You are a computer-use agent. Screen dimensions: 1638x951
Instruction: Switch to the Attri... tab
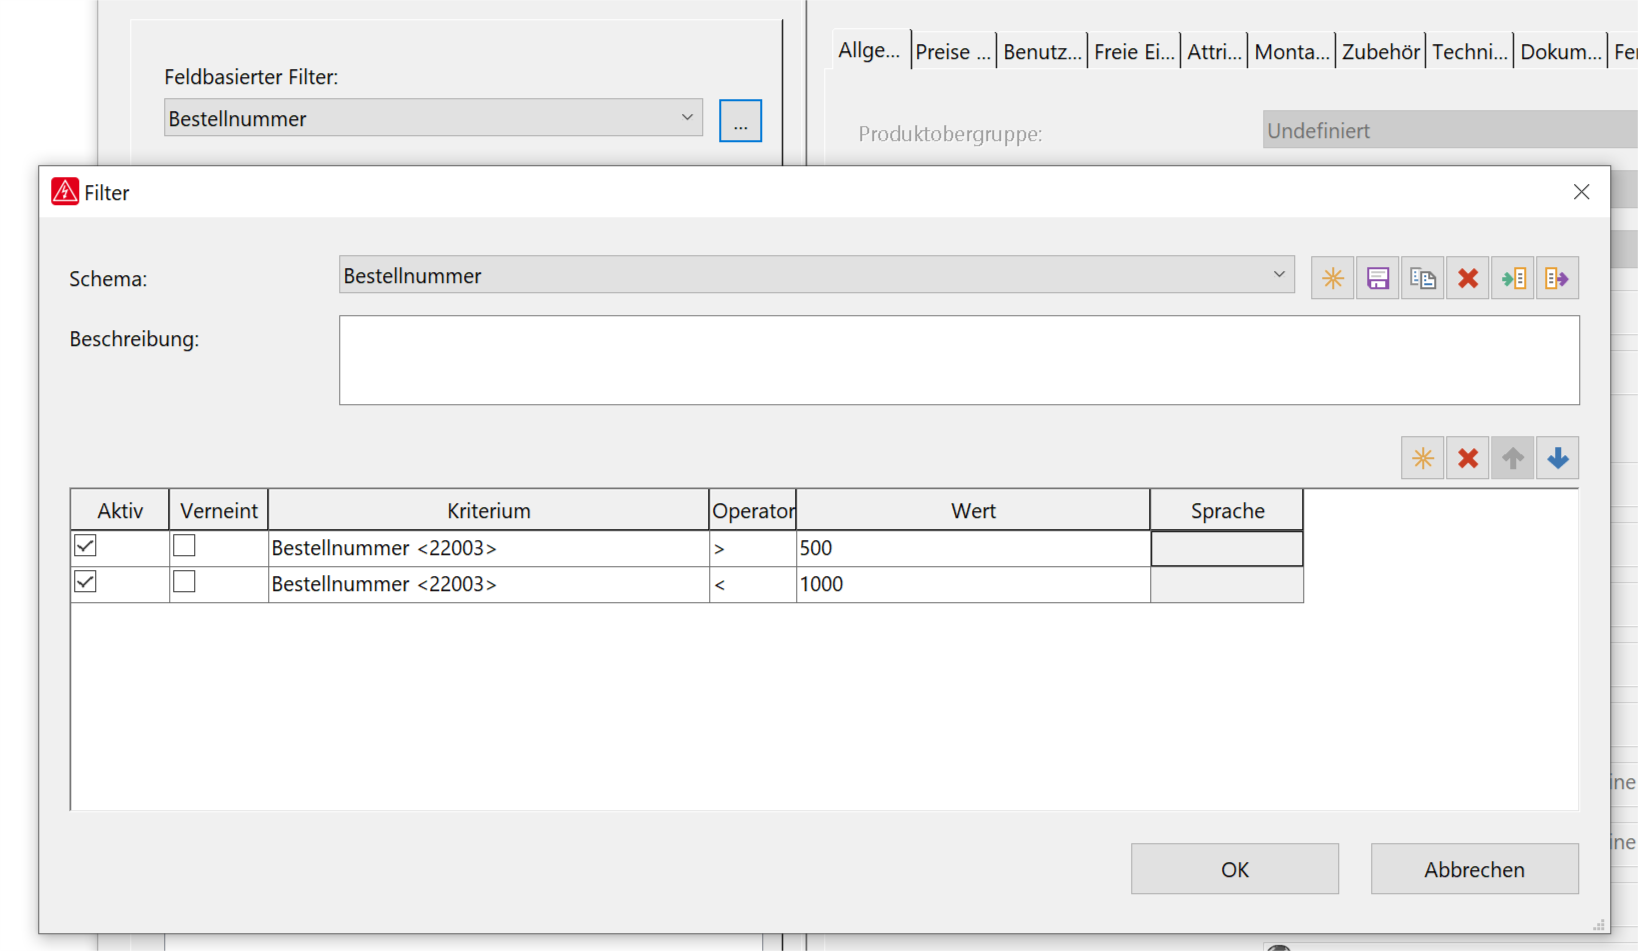(x=1214, y=52)
